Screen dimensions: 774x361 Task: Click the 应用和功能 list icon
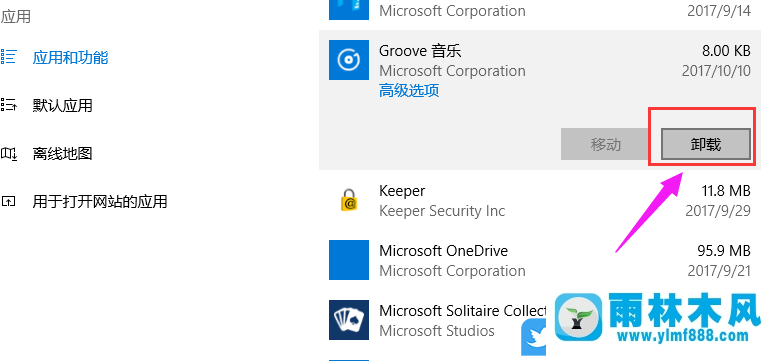(x=8, y=57)
